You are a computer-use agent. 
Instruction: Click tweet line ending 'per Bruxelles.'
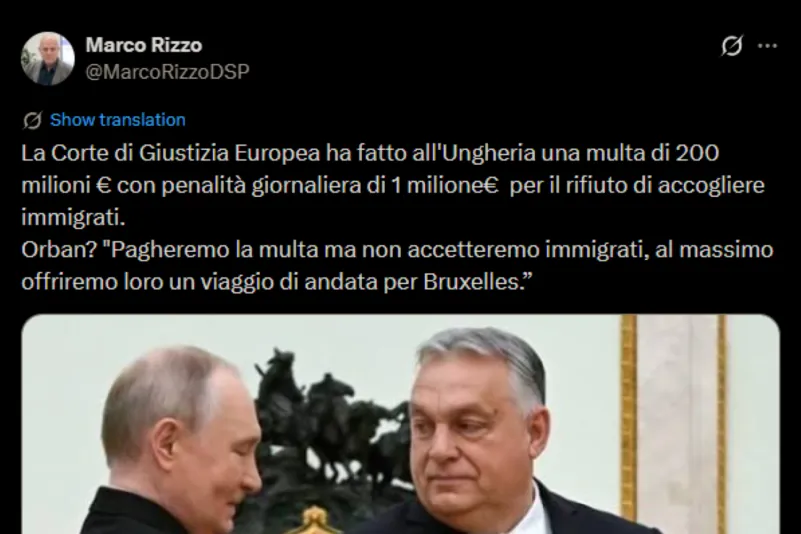click(277, 282)
